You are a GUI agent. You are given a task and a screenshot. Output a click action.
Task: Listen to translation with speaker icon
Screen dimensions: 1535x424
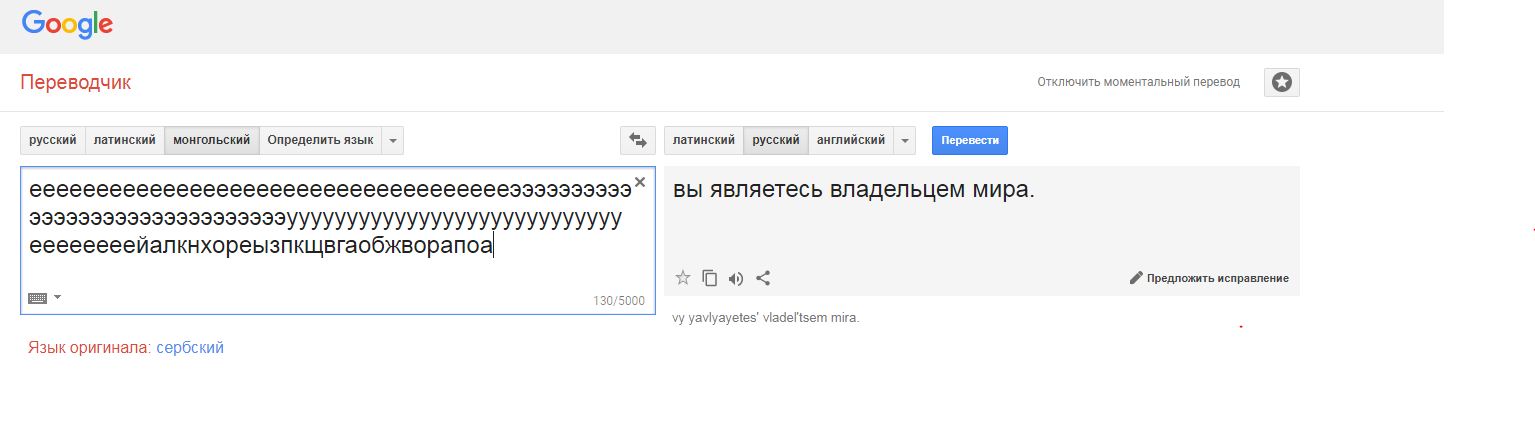(736, 278)
